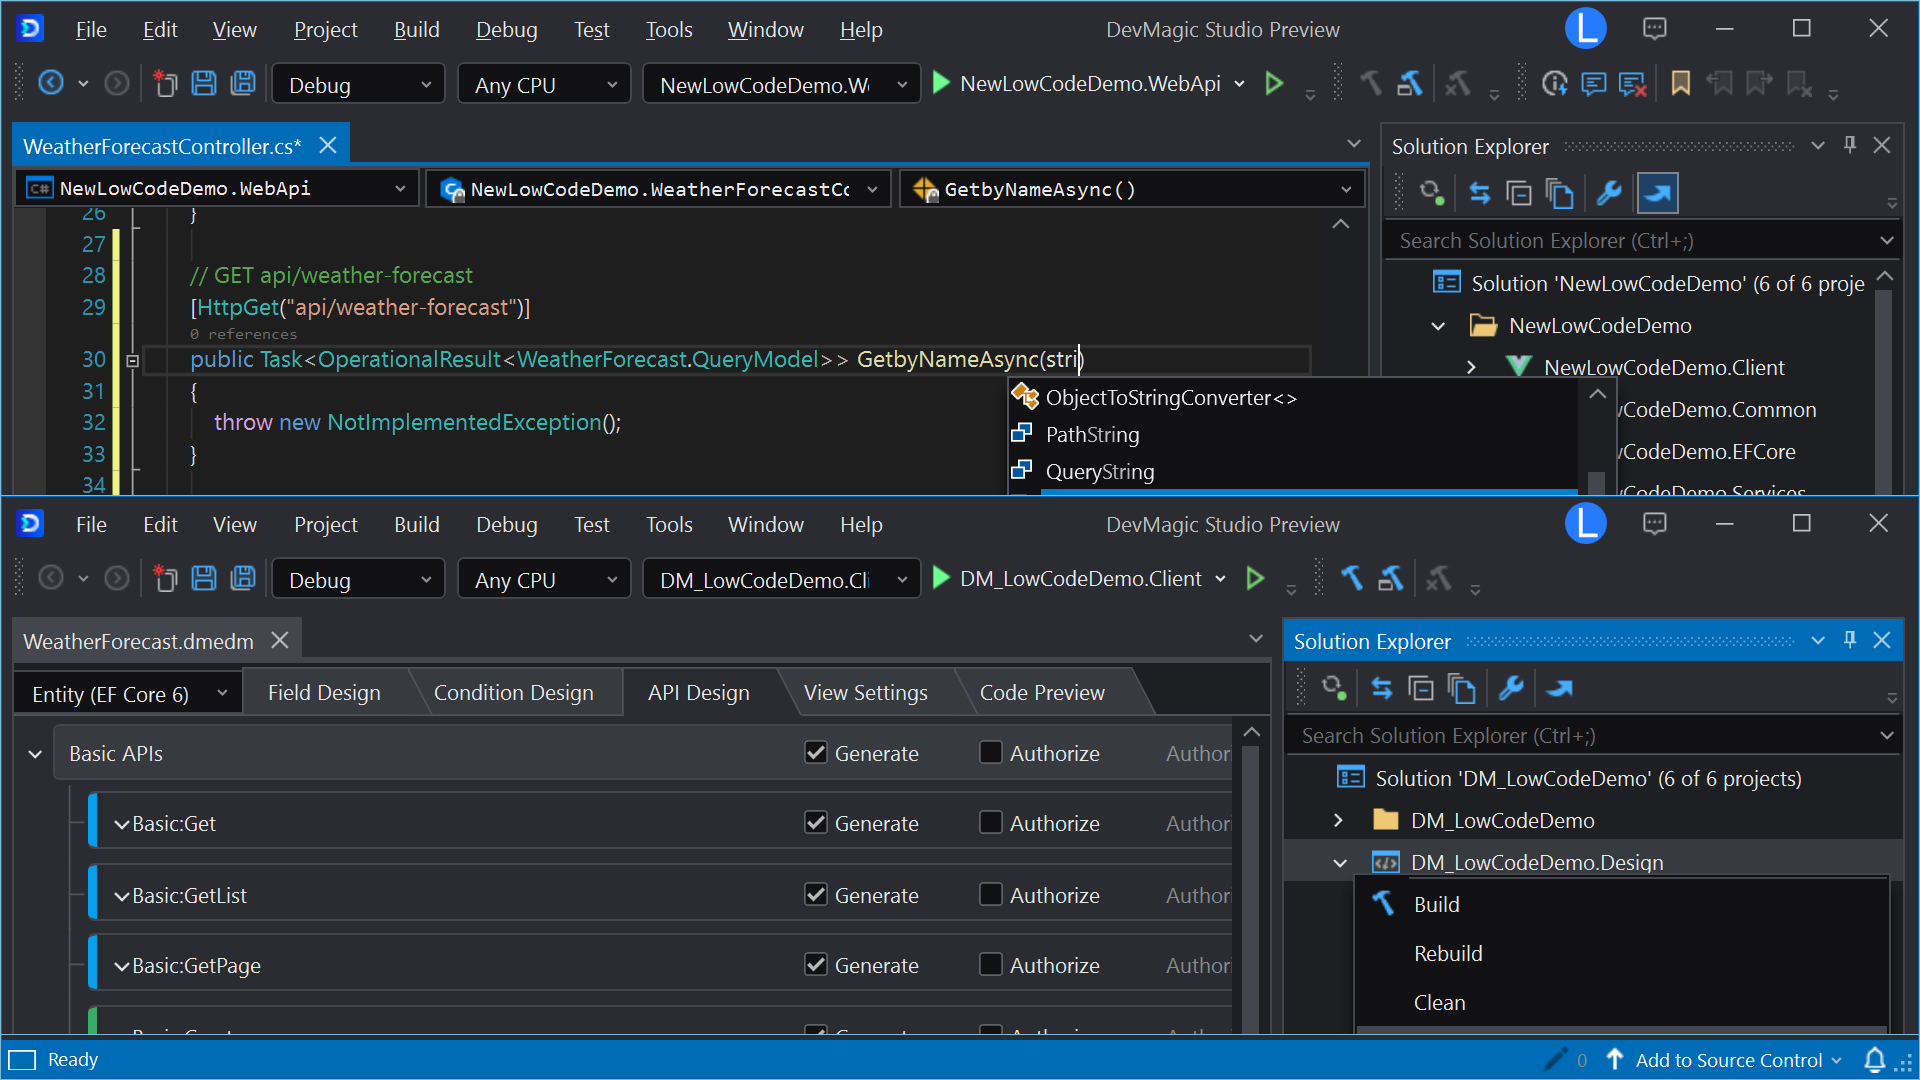Collapse the Basic APIs section
The width and height of the screenshot is (1920, 1080).
[35, 754]
